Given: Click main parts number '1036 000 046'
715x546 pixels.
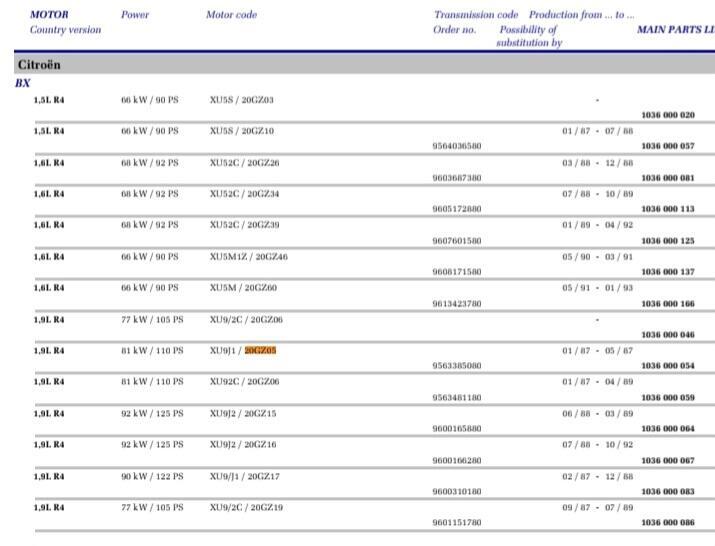Looking at the screenshot, I should tap(668, 335).
